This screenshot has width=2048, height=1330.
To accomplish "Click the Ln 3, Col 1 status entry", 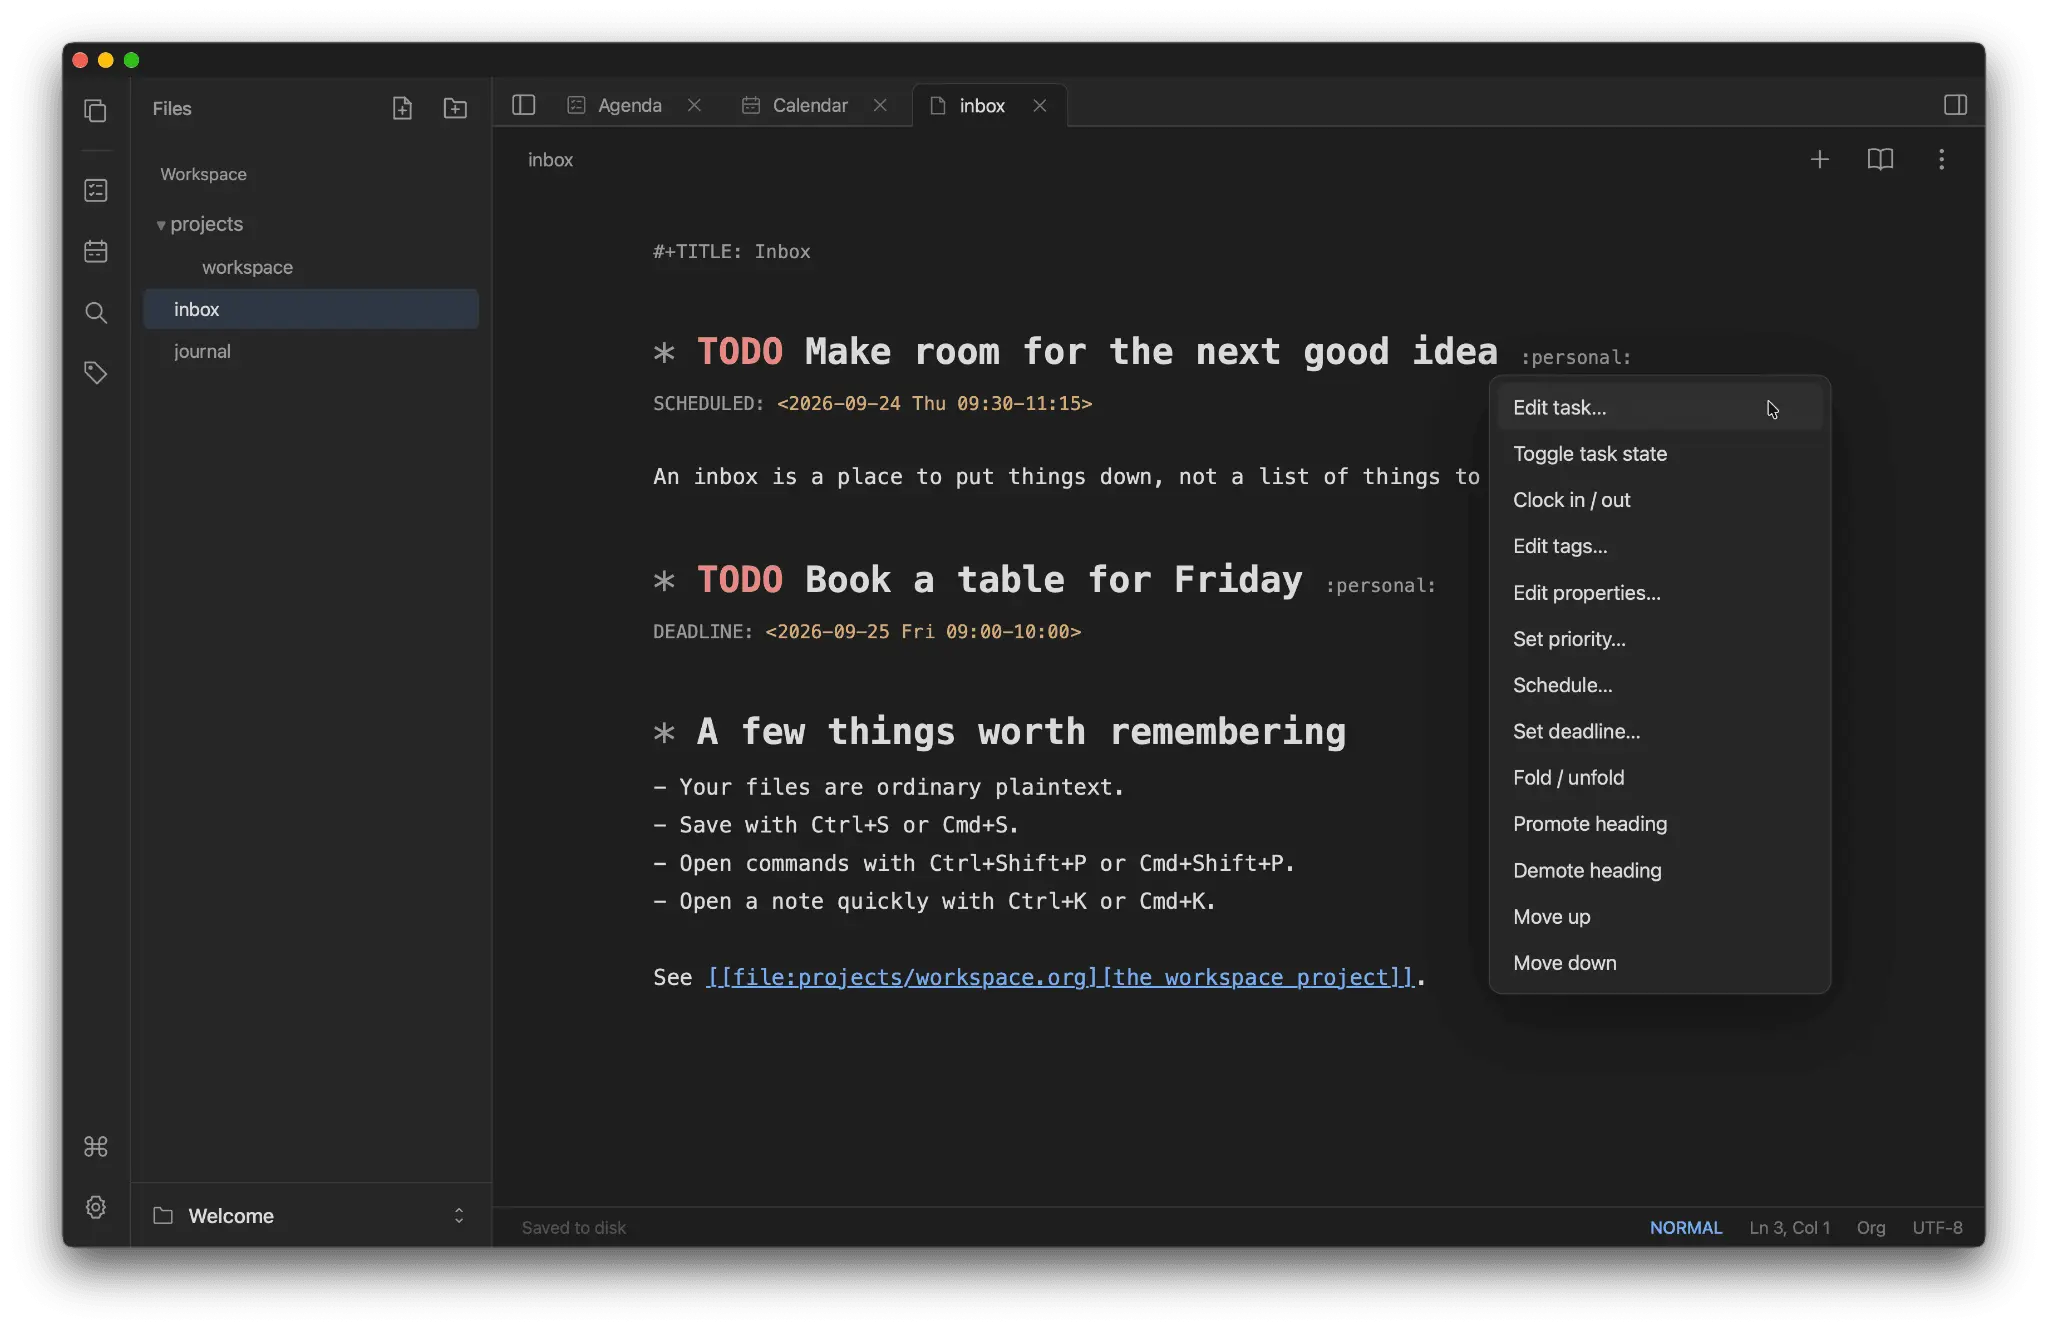I will click(x=1790, y=1227).
